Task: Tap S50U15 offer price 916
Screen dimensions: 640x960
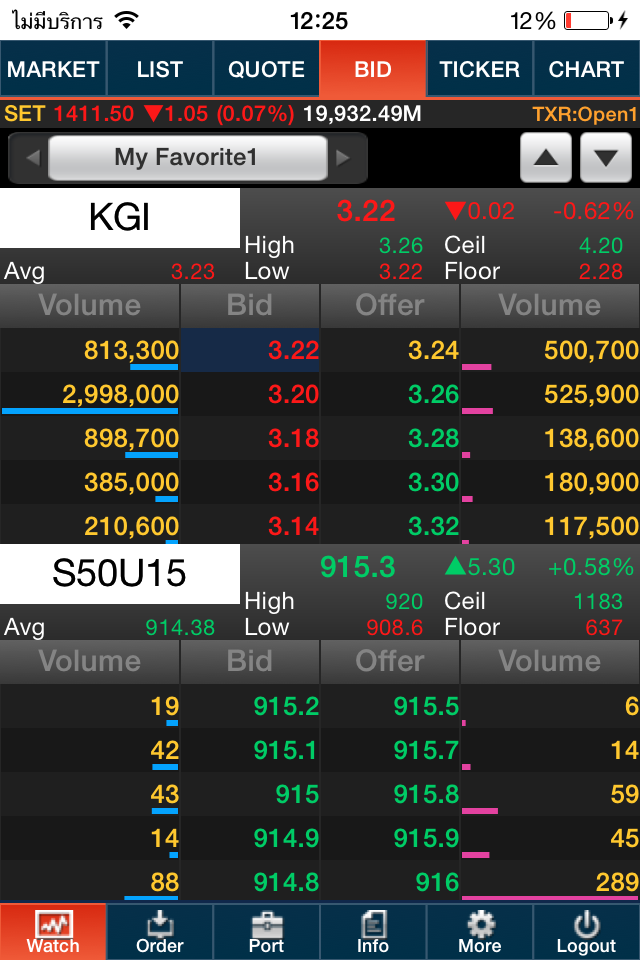Action: (x=437, y=882)
